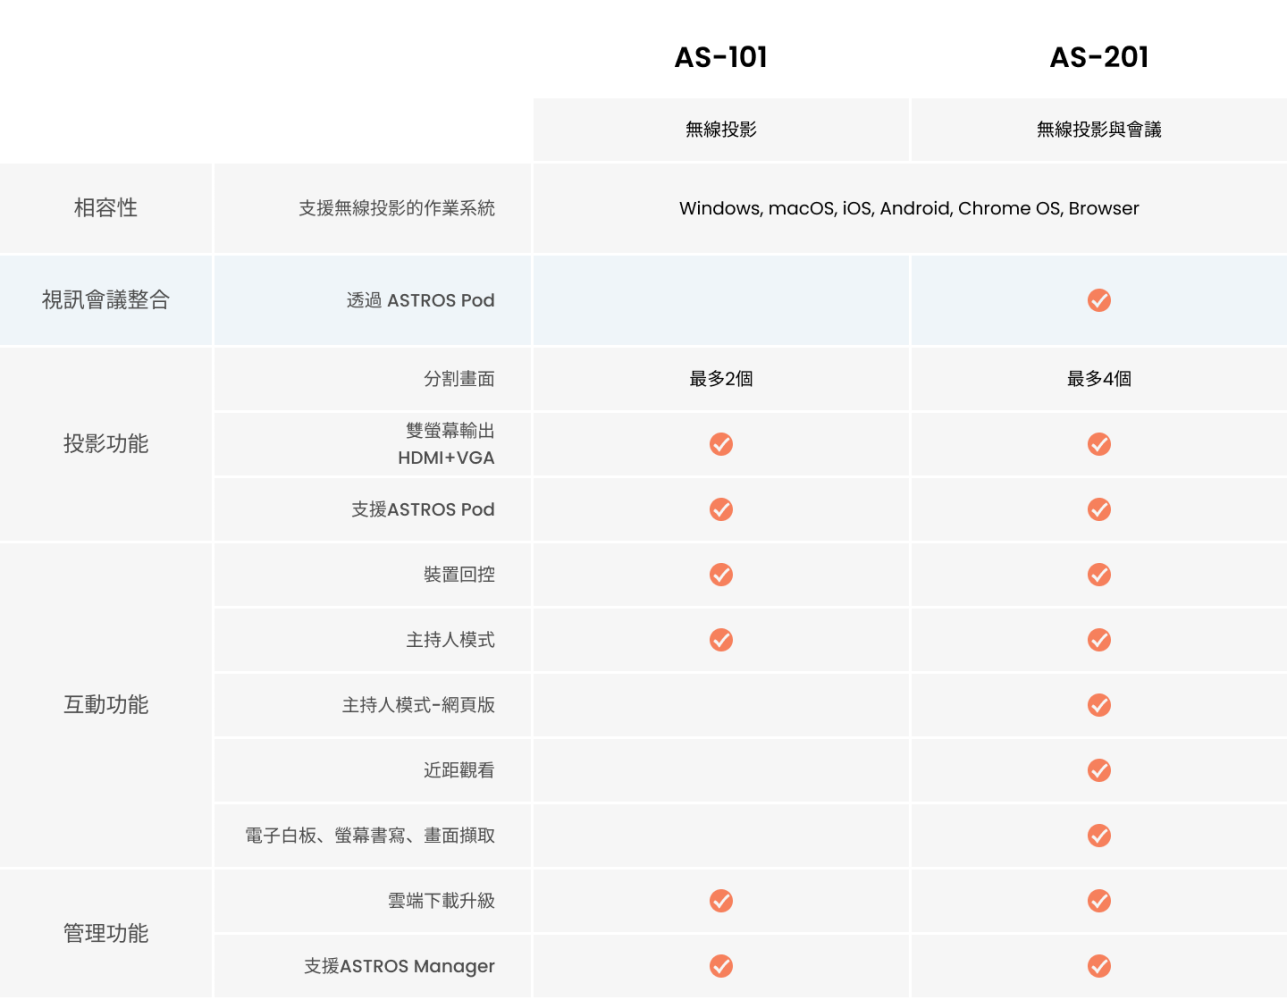Screen dimensions: 1287x1000
Task: Click the AS-101 checkmark for 裝置回控
Action: pyautogui.click(x=721, y=574)
